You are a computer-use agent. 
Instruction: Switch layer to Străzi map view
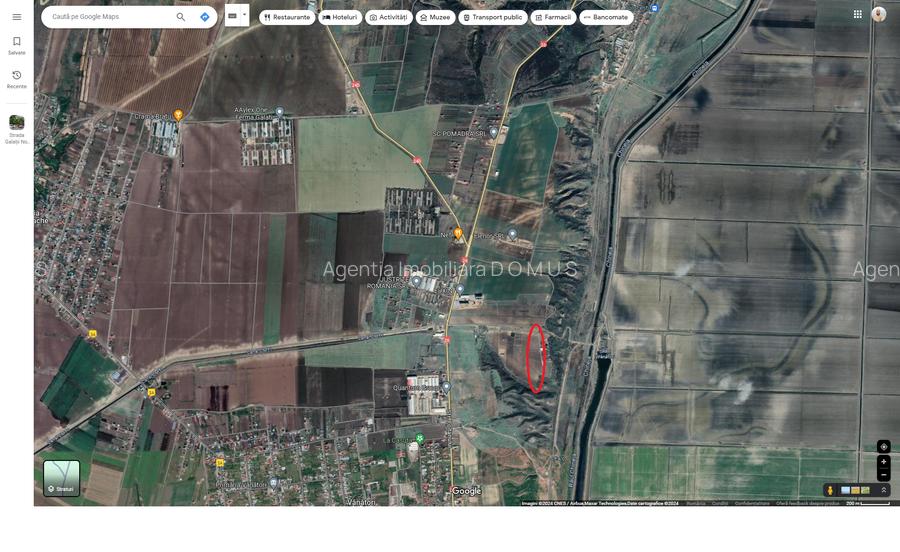(61, 478)
